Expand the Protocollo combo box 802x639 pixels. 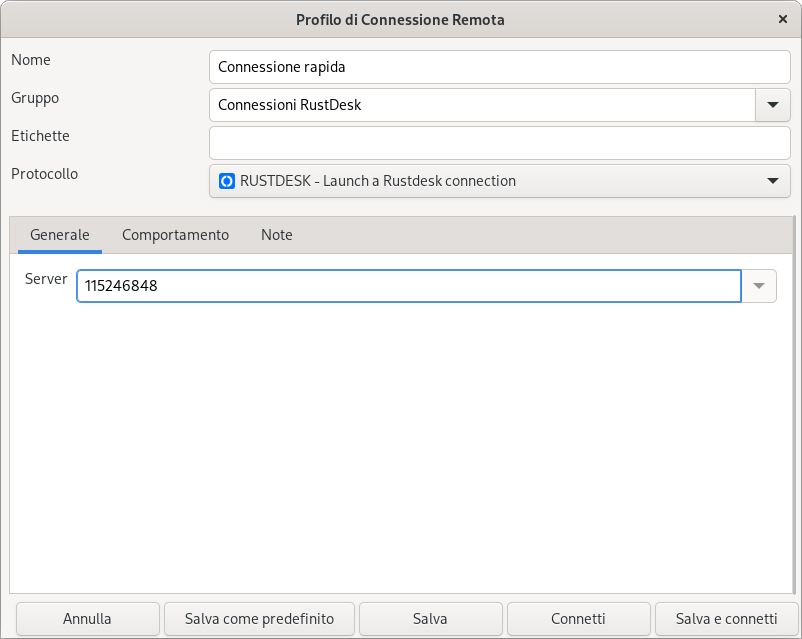click(x=500, y=181)
